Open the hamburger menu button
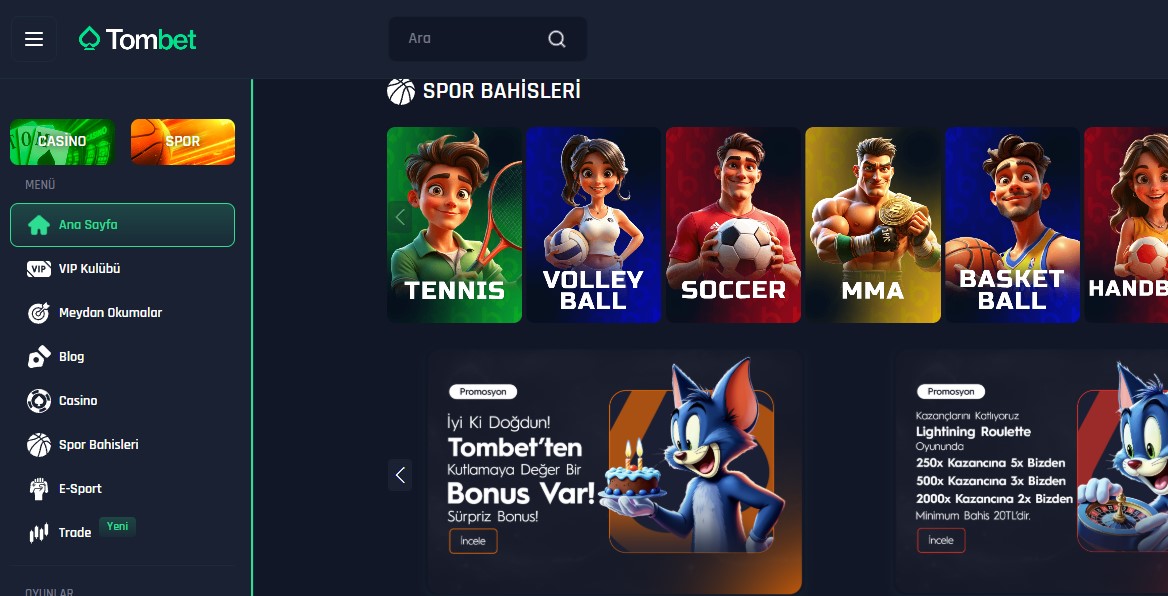 pyautogui.click(x=34, y=39)
